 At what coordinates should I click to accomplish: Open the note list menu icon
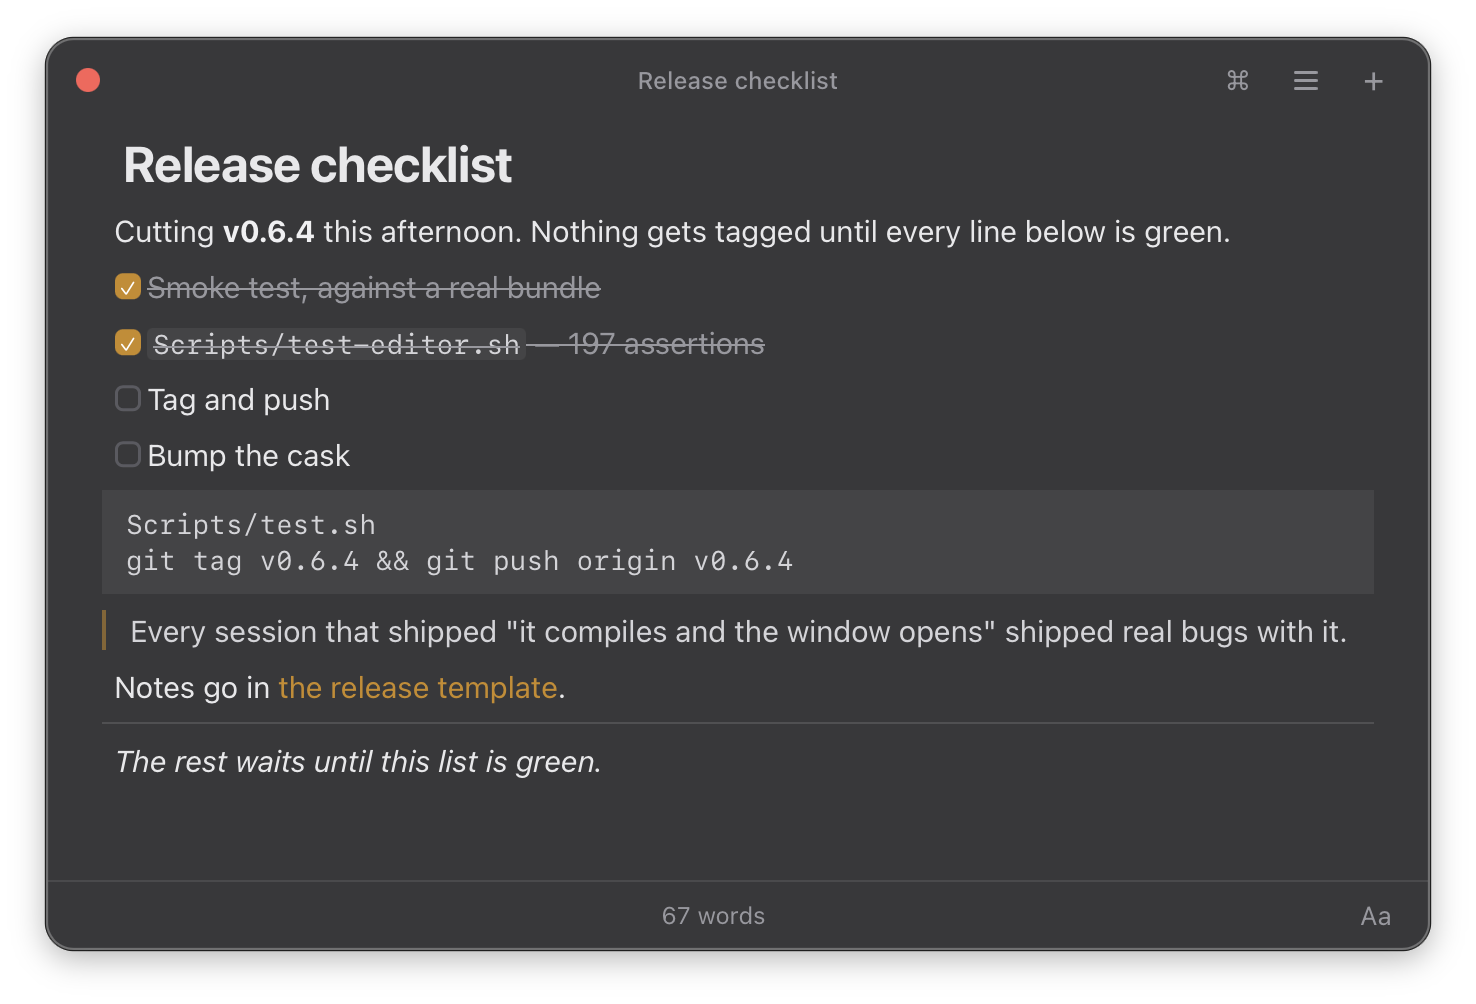(1306, 81)
